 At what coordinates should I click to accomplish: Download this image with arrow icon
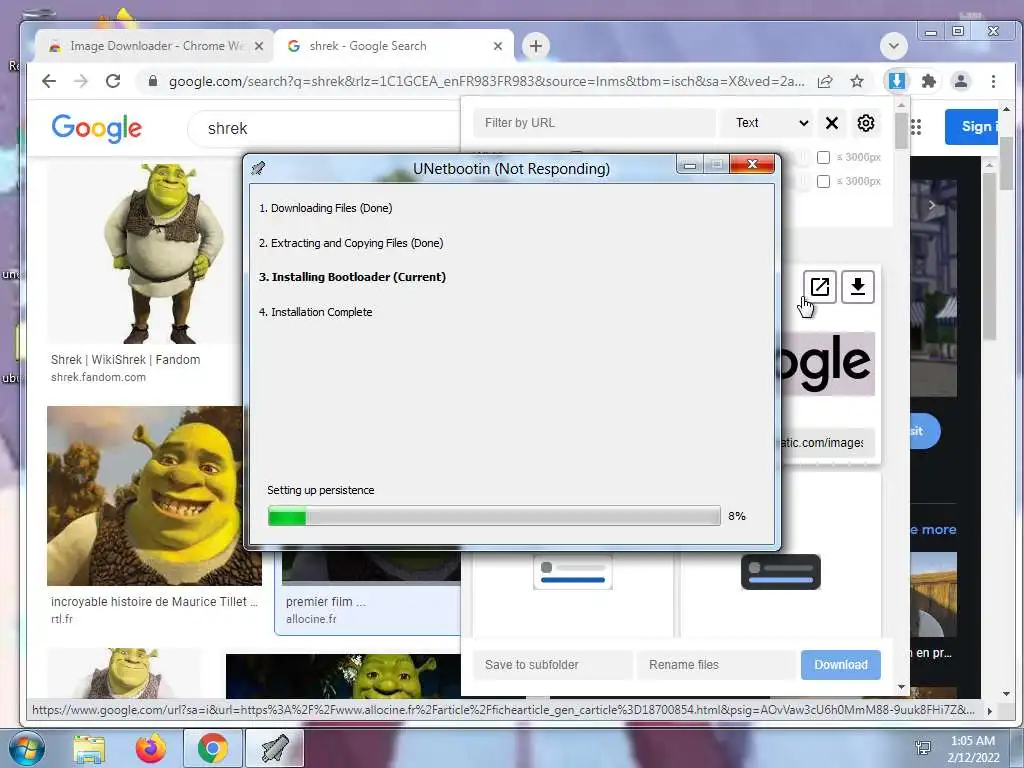857,286
